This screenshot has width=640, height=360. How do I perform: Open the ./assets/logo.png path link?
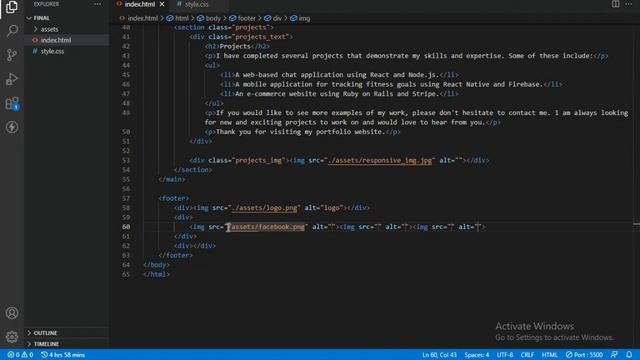(264, 208)
